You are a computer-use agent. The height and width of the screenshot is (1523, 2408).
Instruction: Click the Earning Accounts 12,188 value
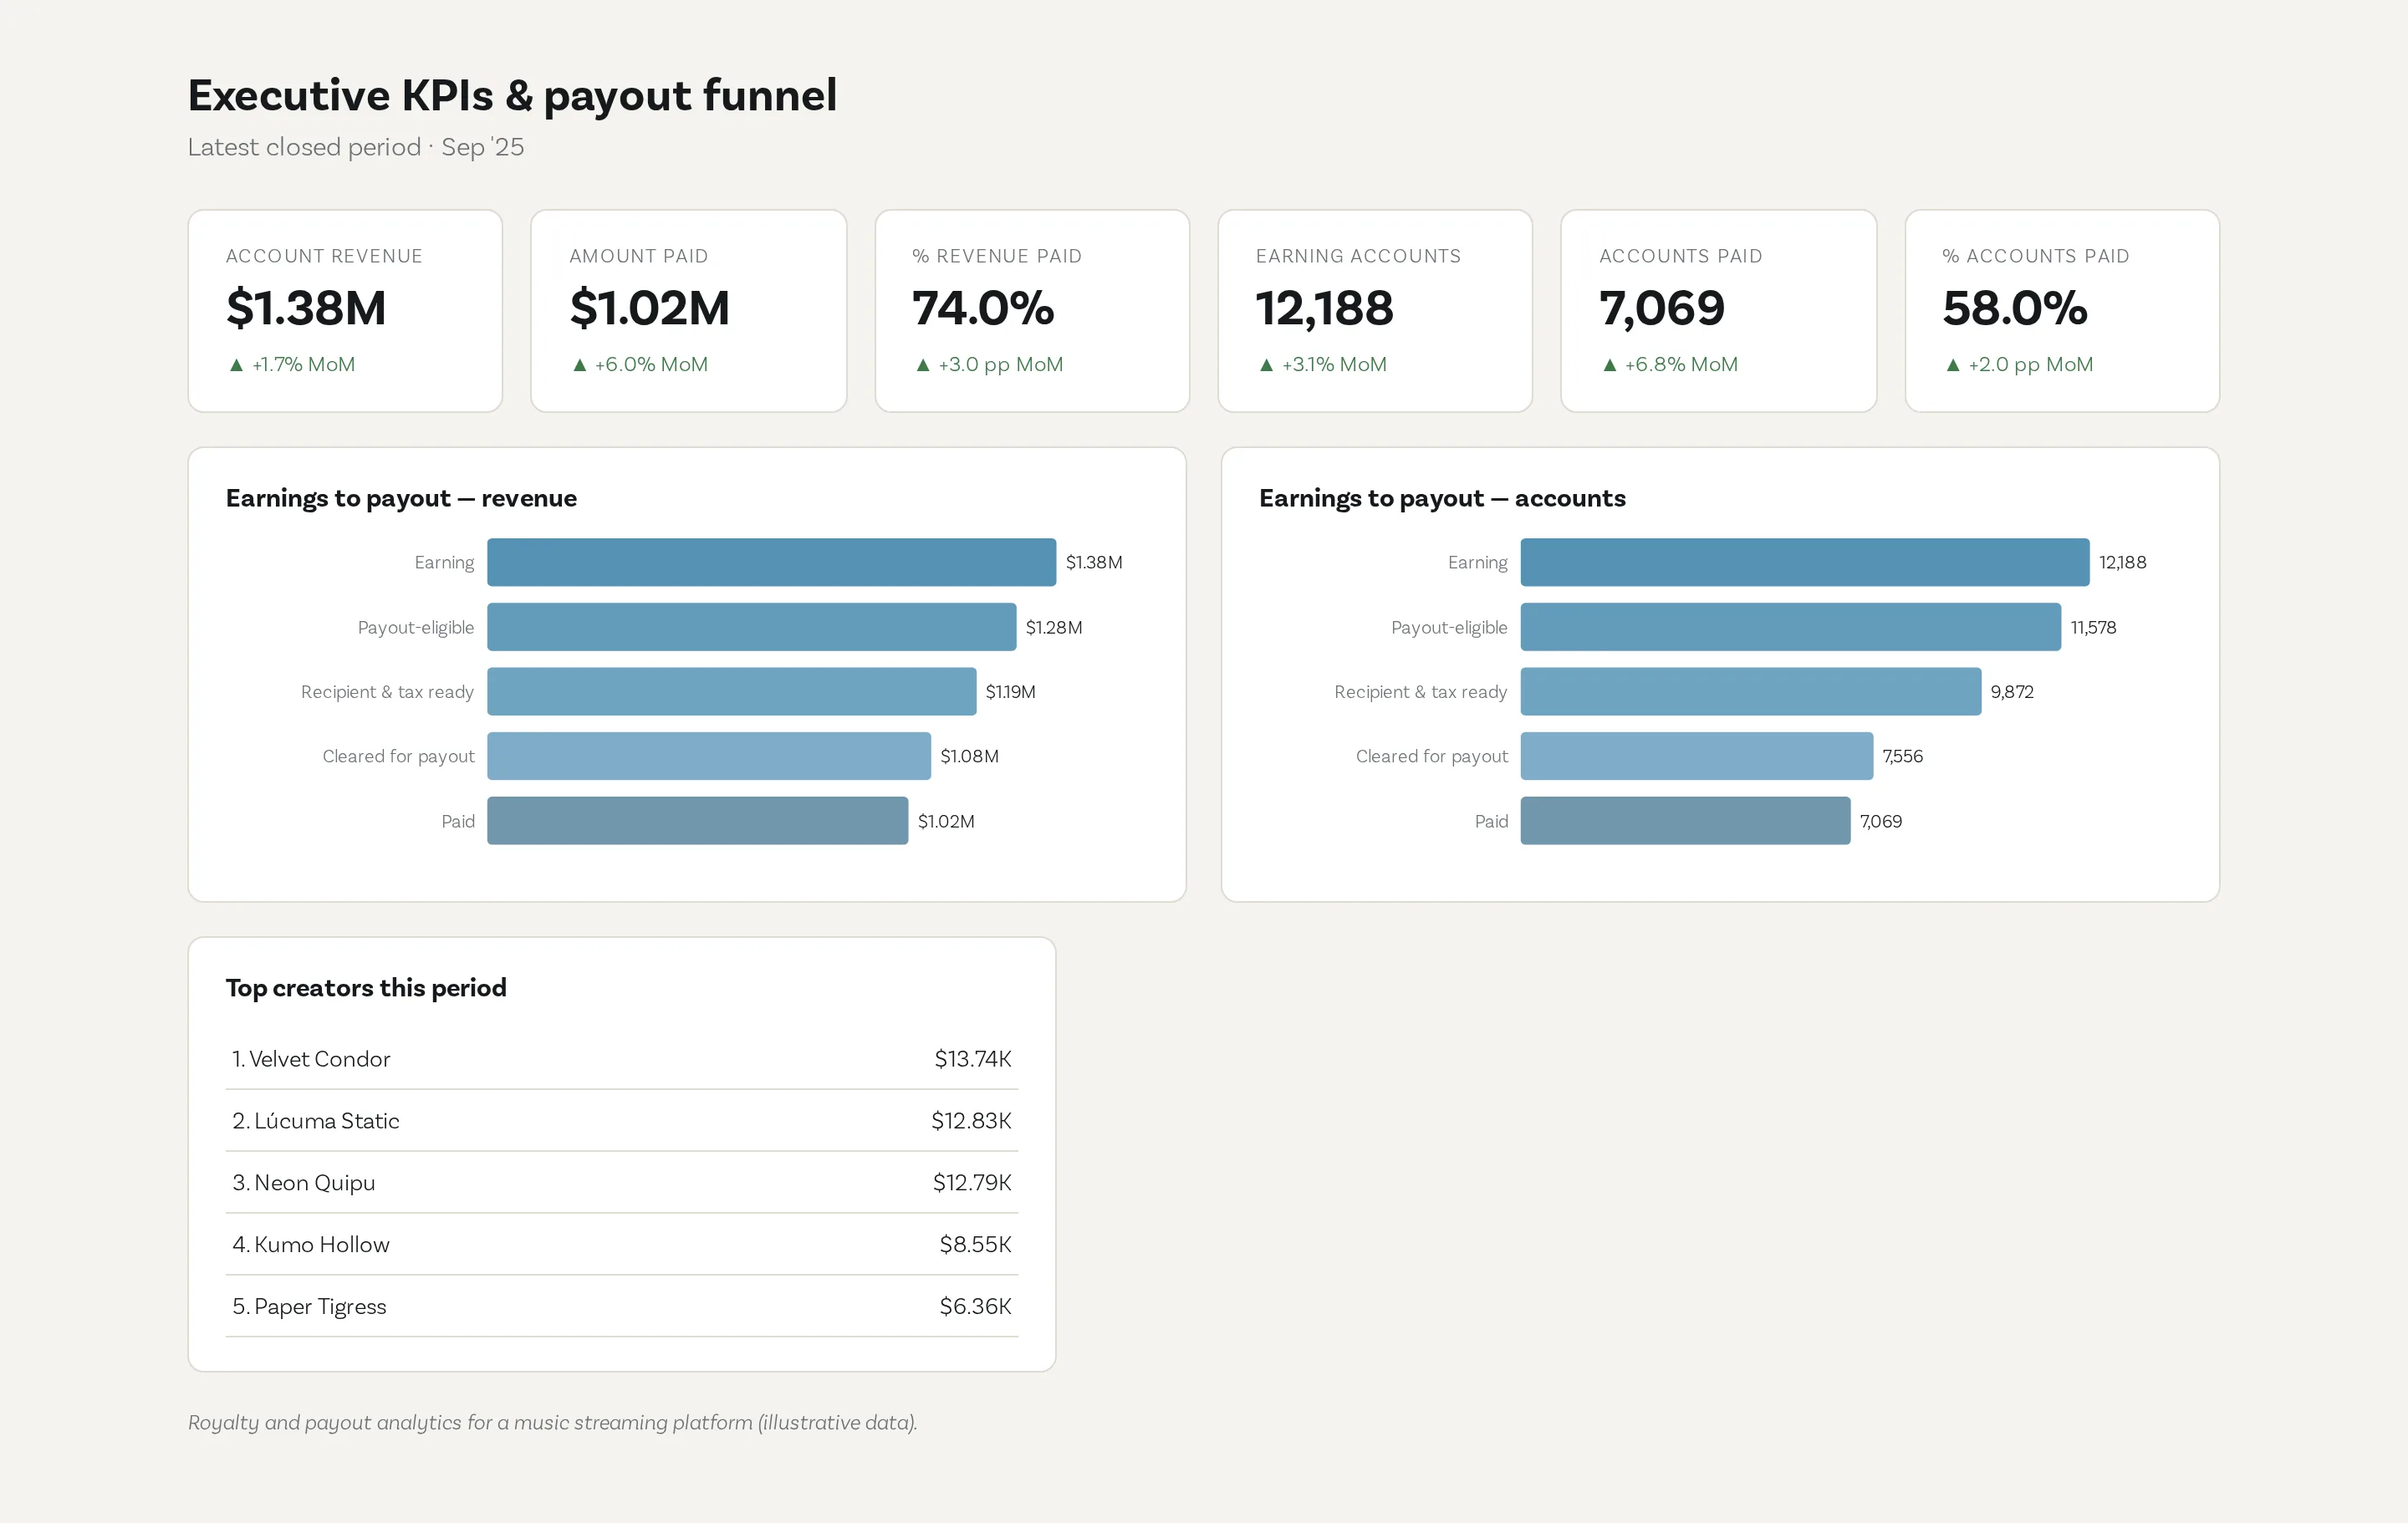pyautogui.click(x=1324, y=308)
